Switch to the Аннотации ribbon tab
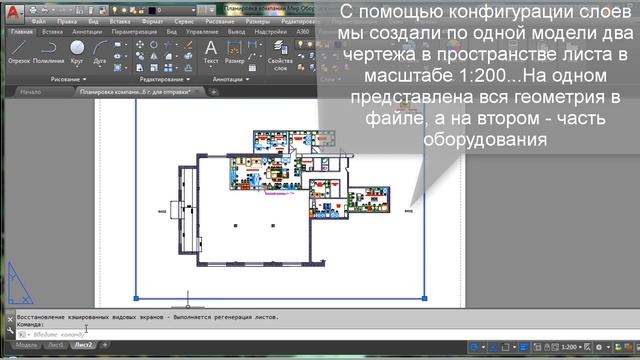 (x=87, y=32)
